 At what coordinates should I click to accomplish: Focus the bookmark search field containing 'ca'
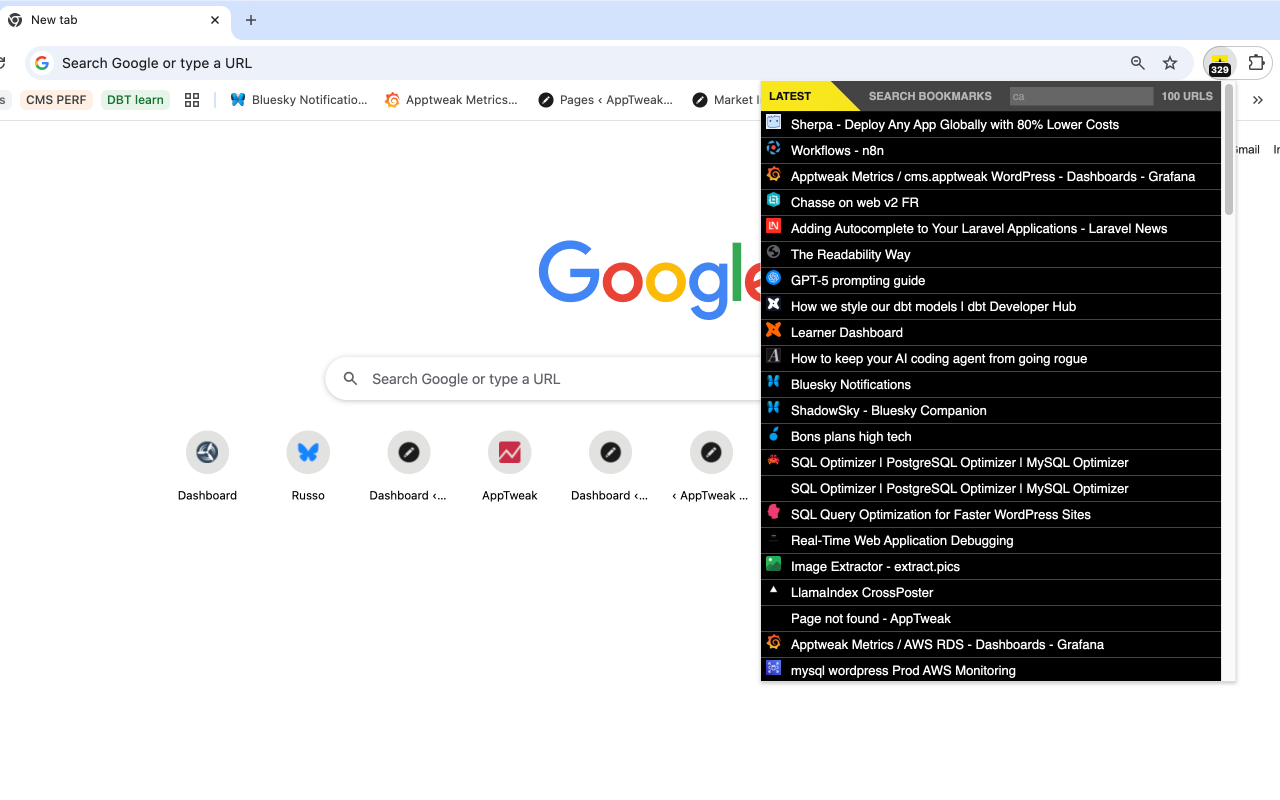click(1081, 96)
